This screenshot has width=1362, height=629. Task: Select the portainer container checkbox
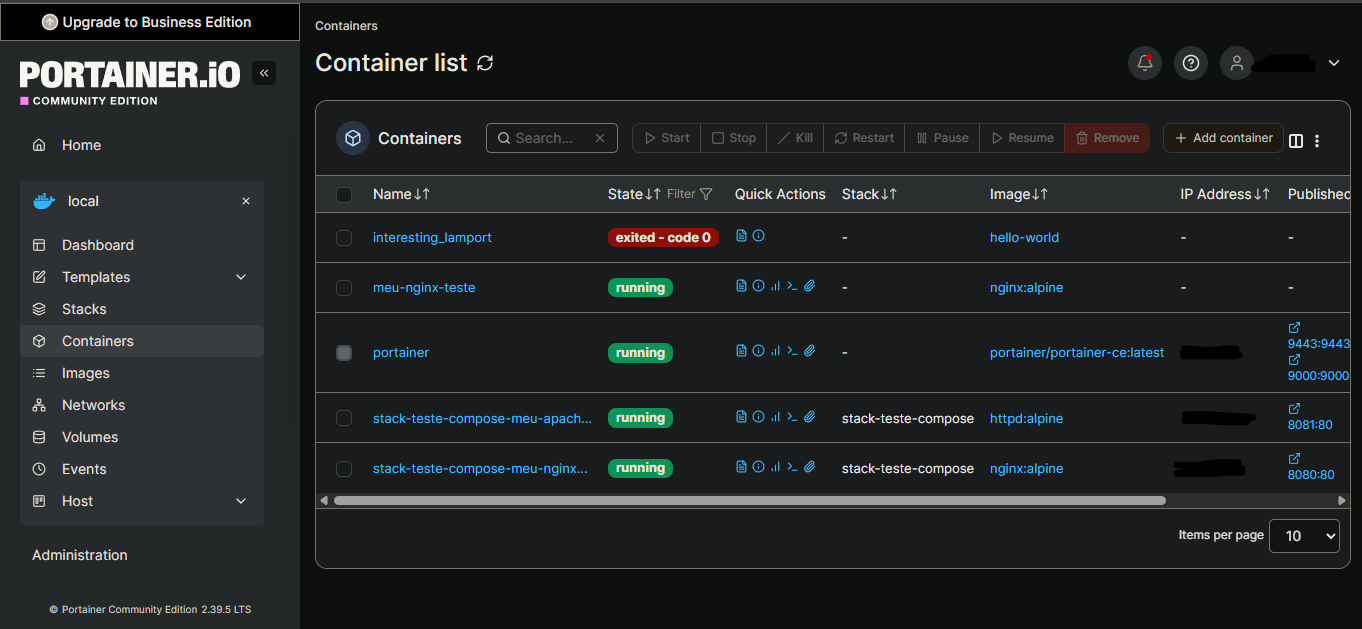point(344,353)
